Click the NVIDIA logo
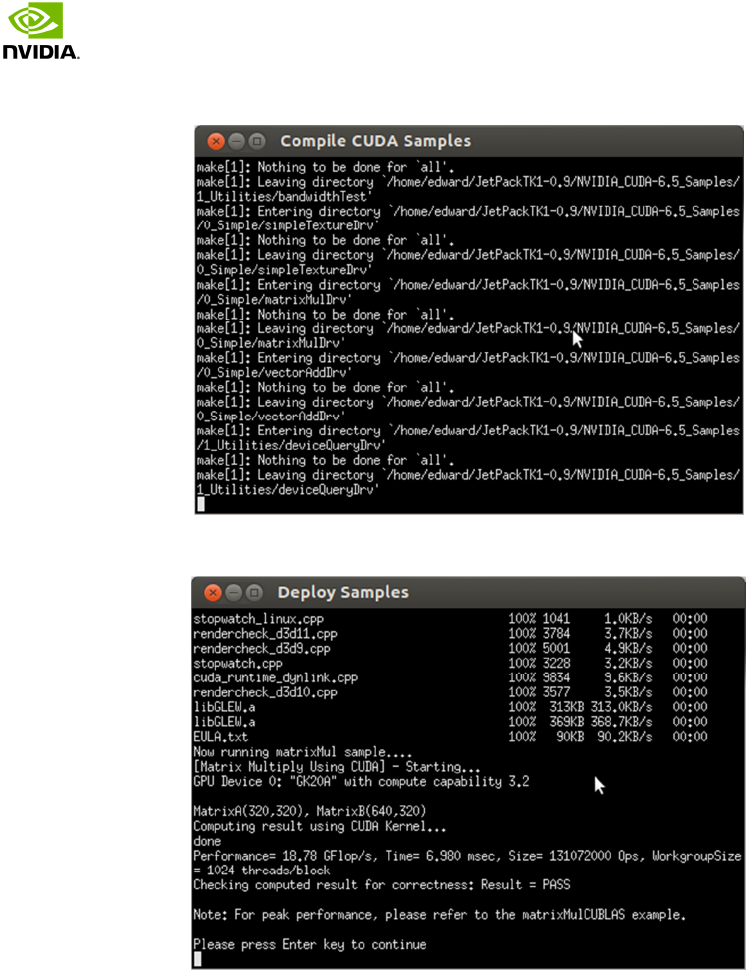 coord(40,31)
